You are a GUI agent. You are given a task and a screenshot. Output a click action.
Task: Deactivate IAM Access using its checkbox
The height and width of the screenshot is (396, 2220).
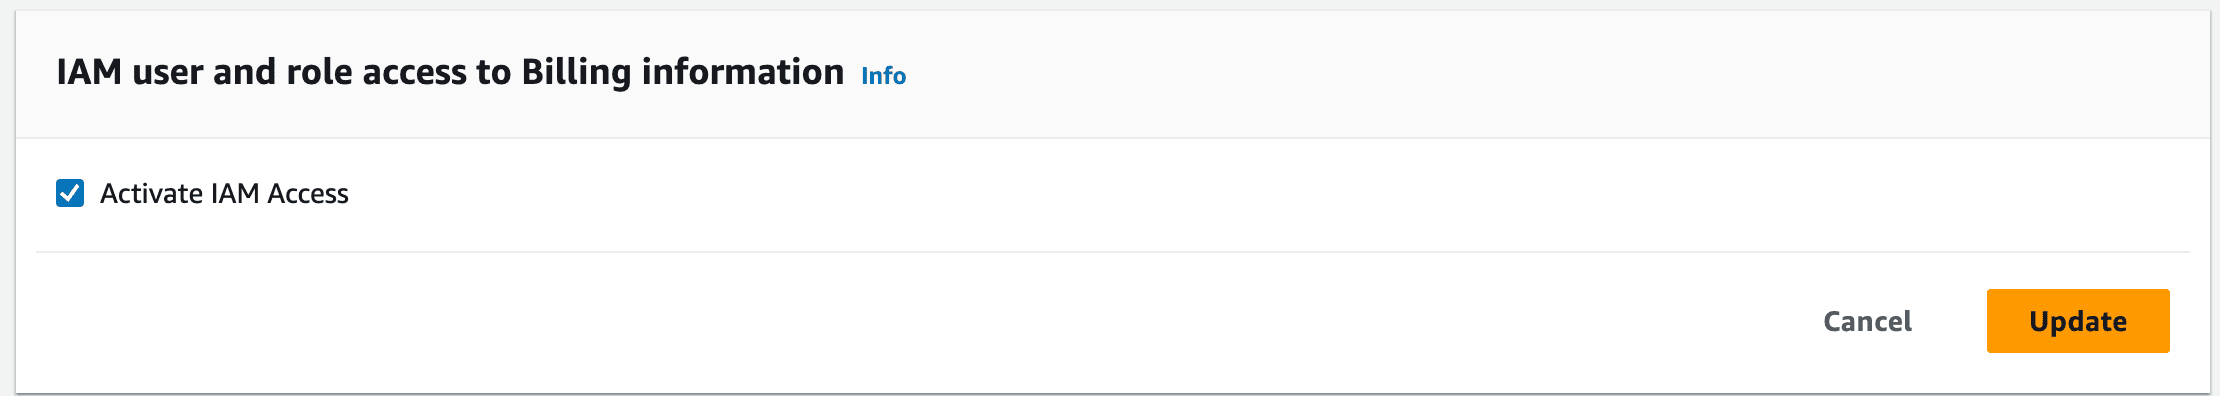(x=70, y=193)
